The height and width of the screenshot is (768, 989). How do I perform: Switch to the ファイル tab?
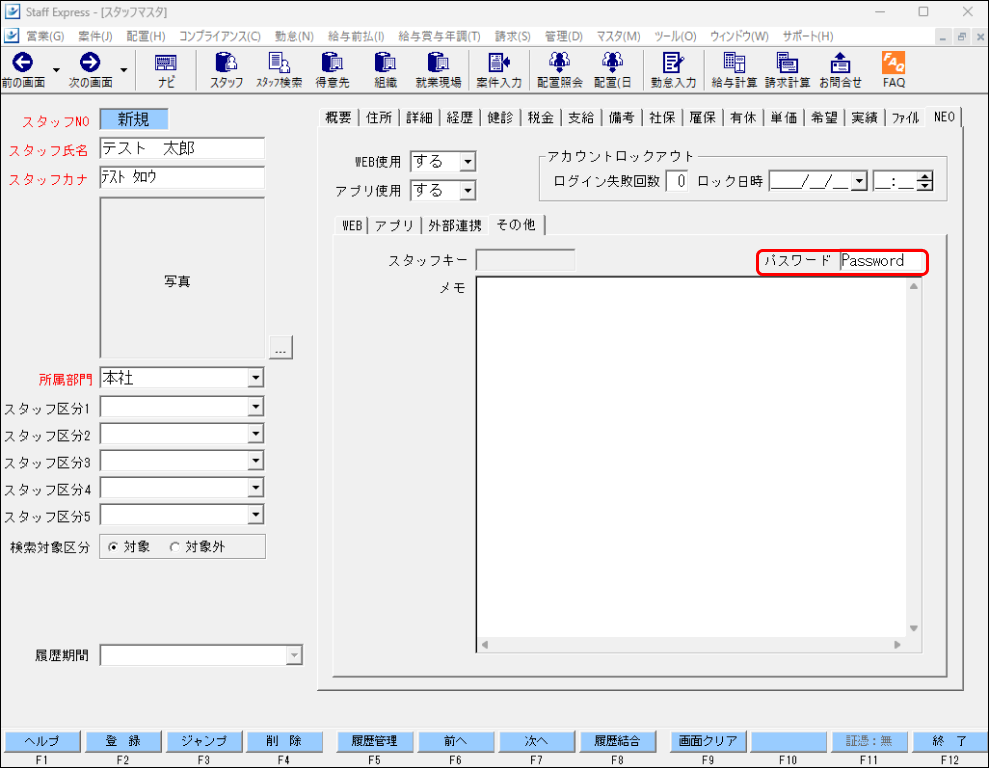(x=905, y=117)
